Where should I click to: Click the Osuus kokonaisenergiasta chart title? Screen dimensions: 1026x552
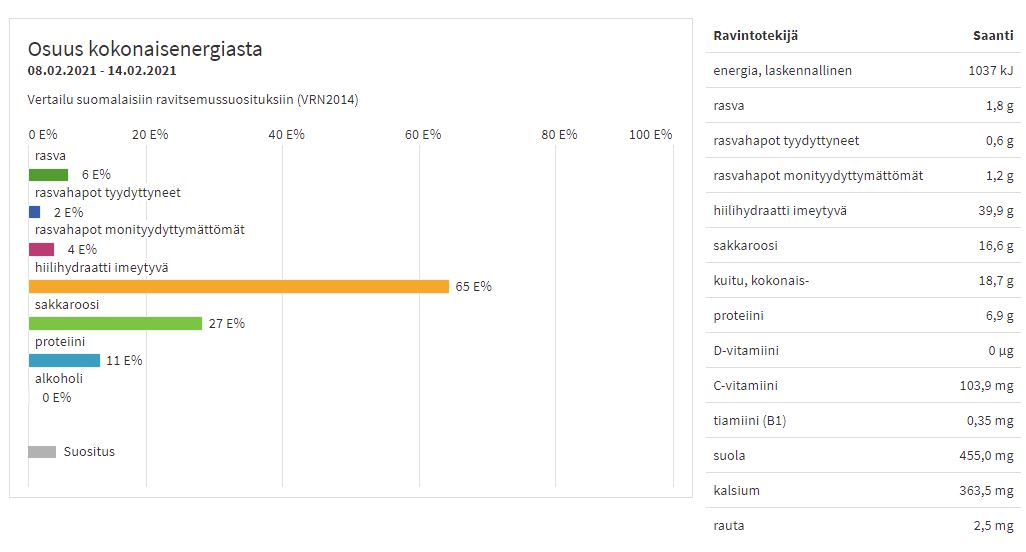(145, 49)
